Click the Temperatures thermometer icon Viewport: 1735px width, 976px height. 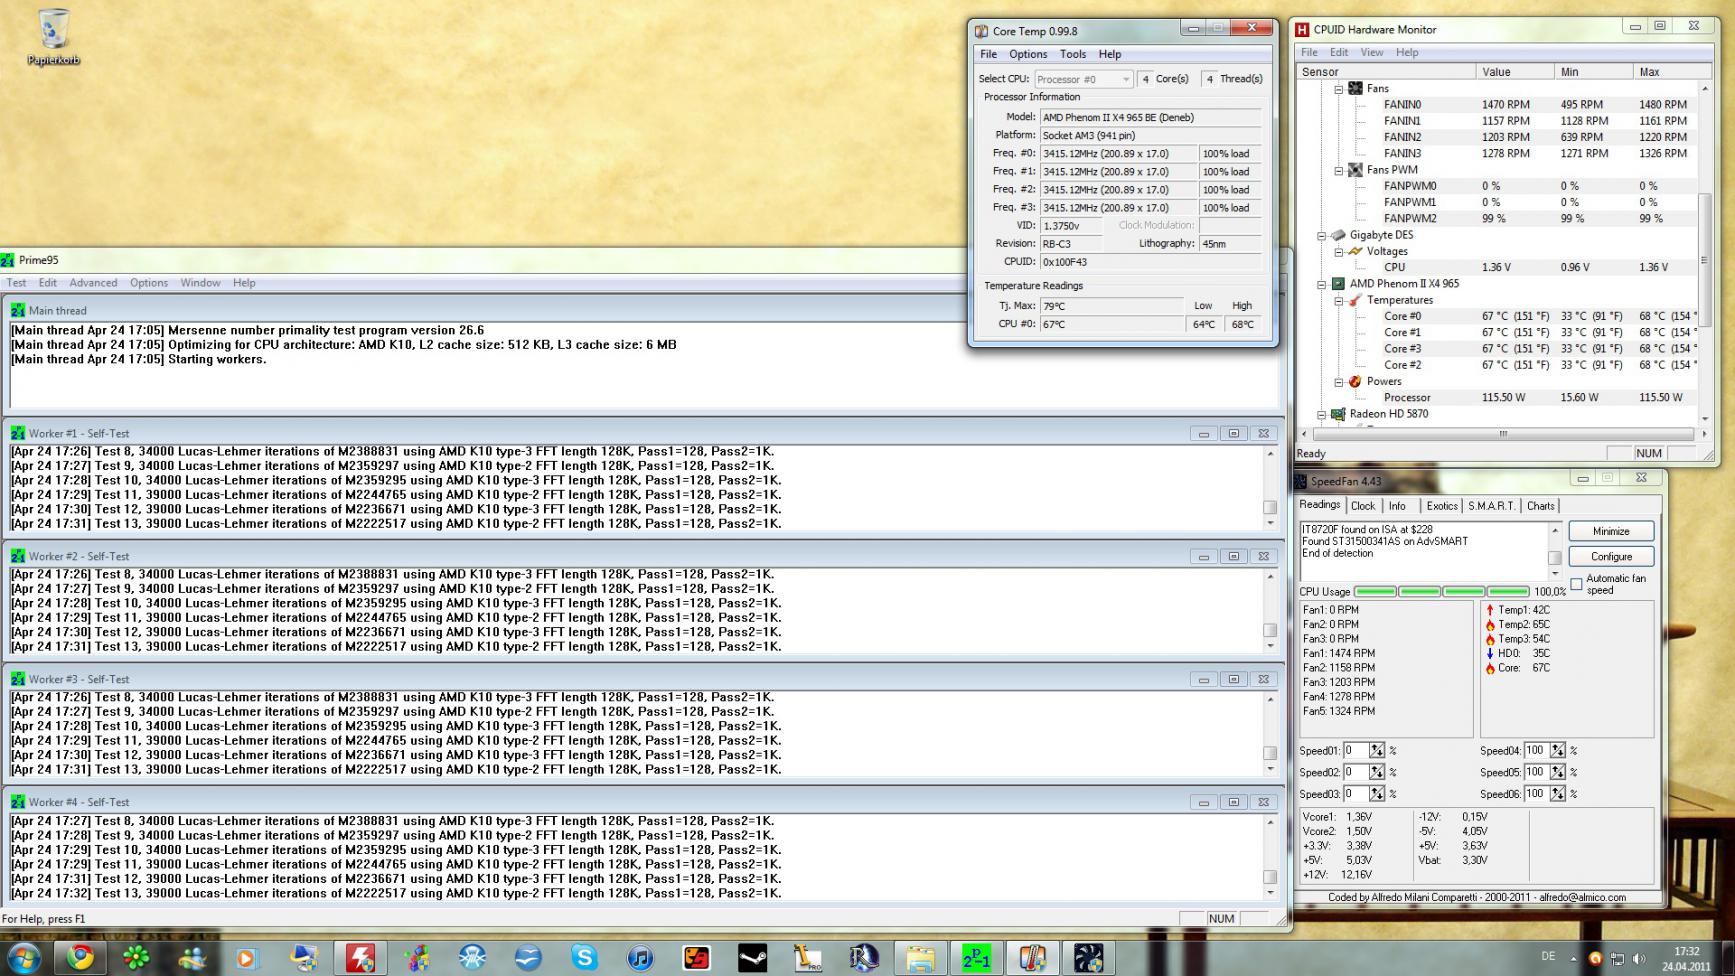(1355, 300)
